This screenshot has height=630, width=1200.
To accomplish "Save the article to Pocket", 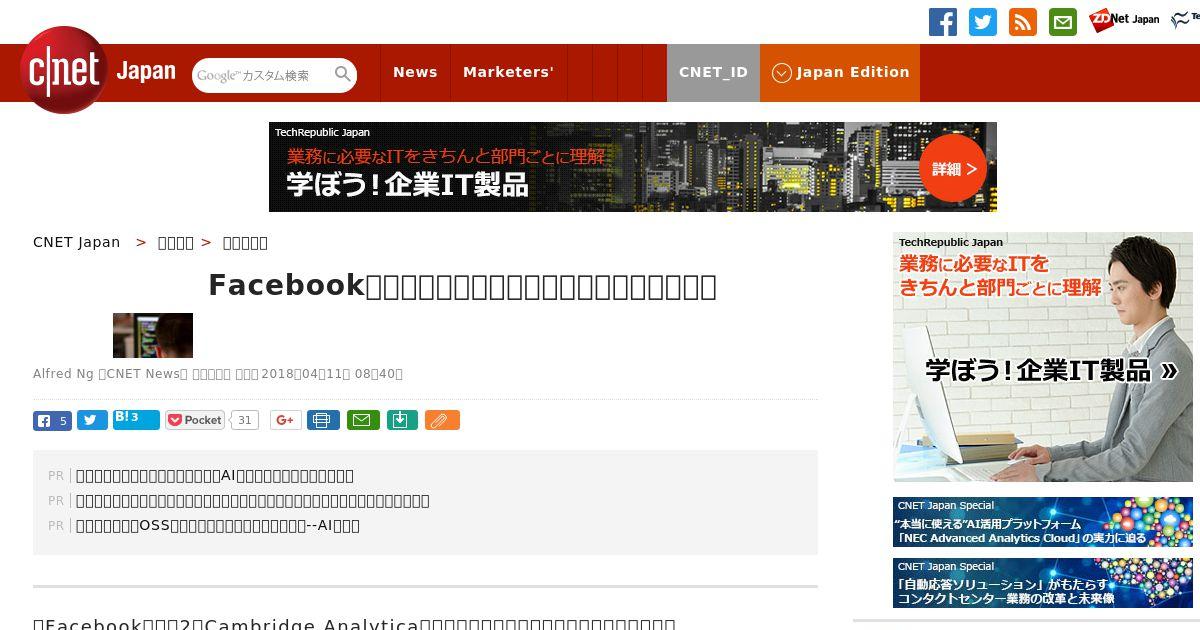I will 195,420.
